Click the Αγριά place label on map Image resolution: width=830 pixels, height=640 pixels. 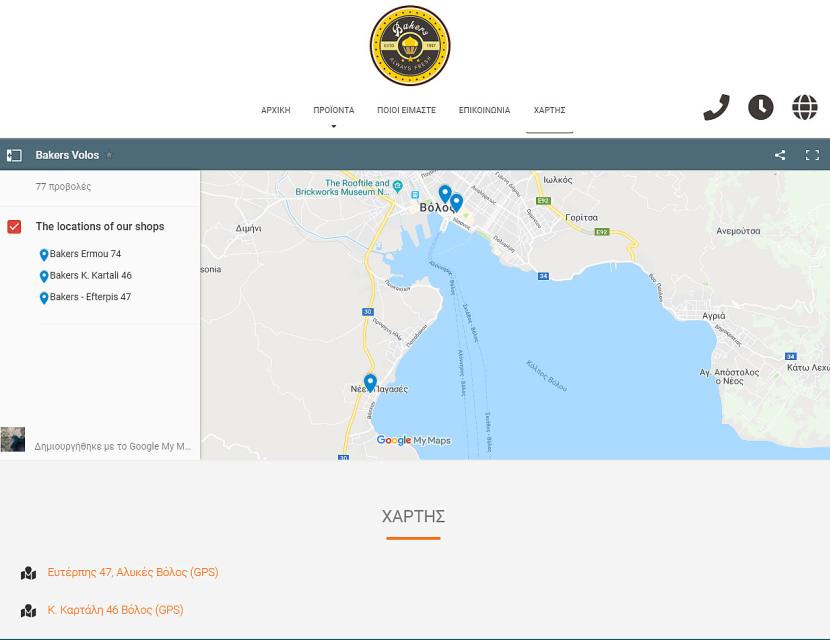tap(714, 316)
